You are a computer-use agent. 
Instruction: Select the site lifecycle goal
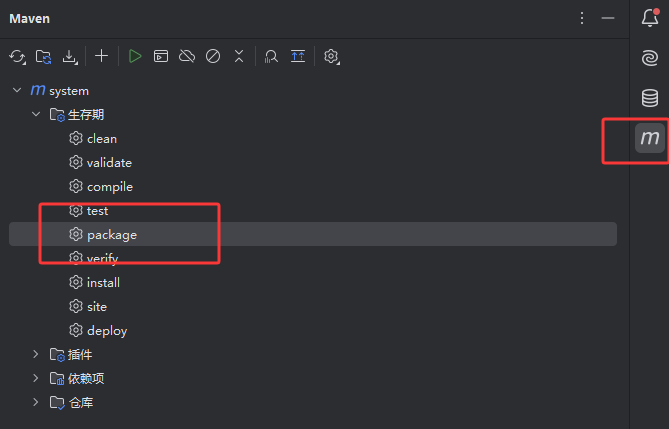coord(313,306)
